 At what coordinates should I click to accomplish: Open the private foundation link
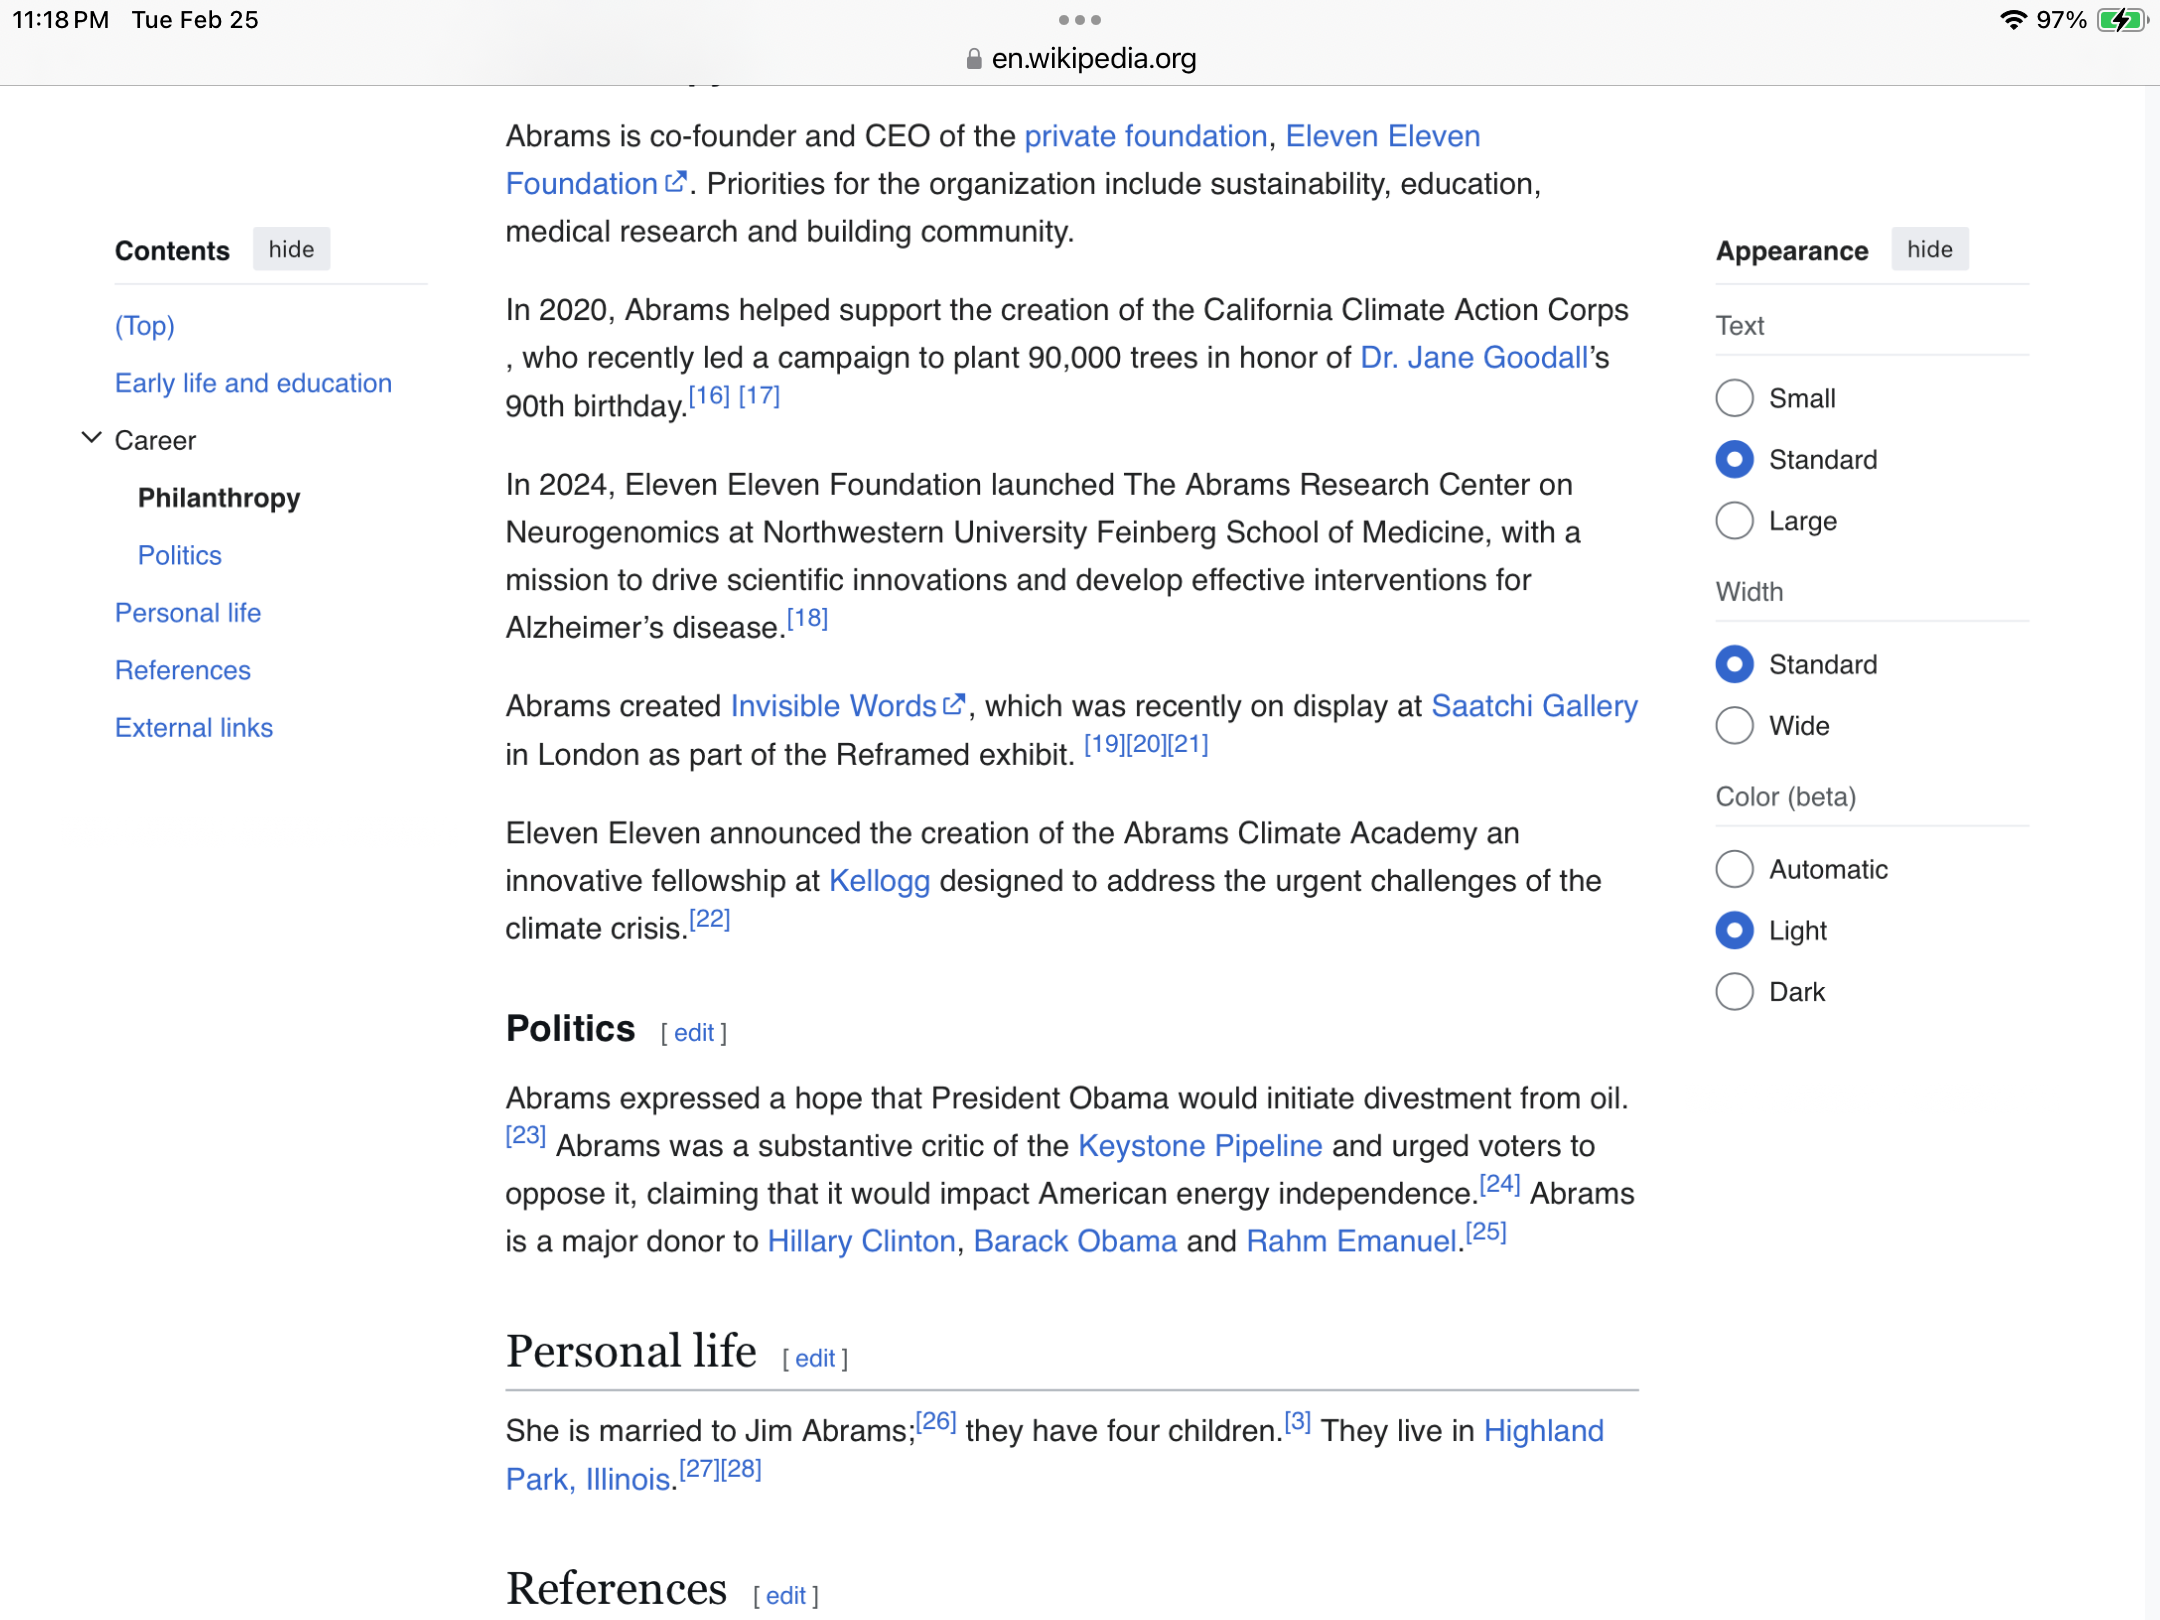(x=1146, y=136)
